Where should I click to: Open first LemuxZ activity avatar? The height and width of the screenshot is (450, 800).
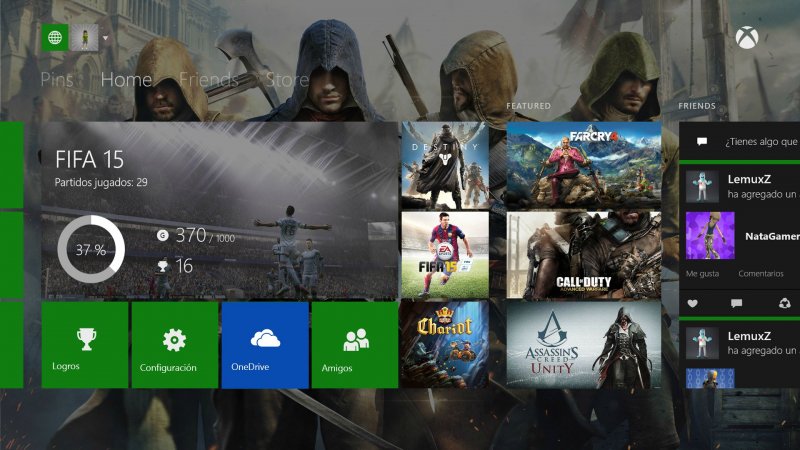[703, 186]
